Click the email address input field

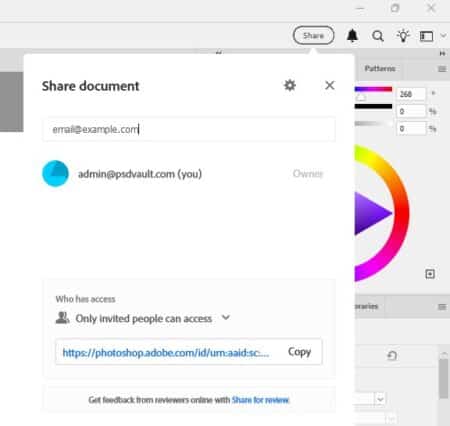189,129
